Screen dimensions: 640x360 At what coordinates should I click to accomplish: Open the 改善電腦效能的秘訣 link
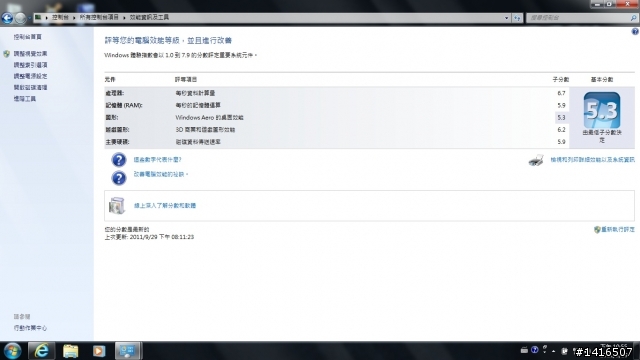click(x=161, y=174)
